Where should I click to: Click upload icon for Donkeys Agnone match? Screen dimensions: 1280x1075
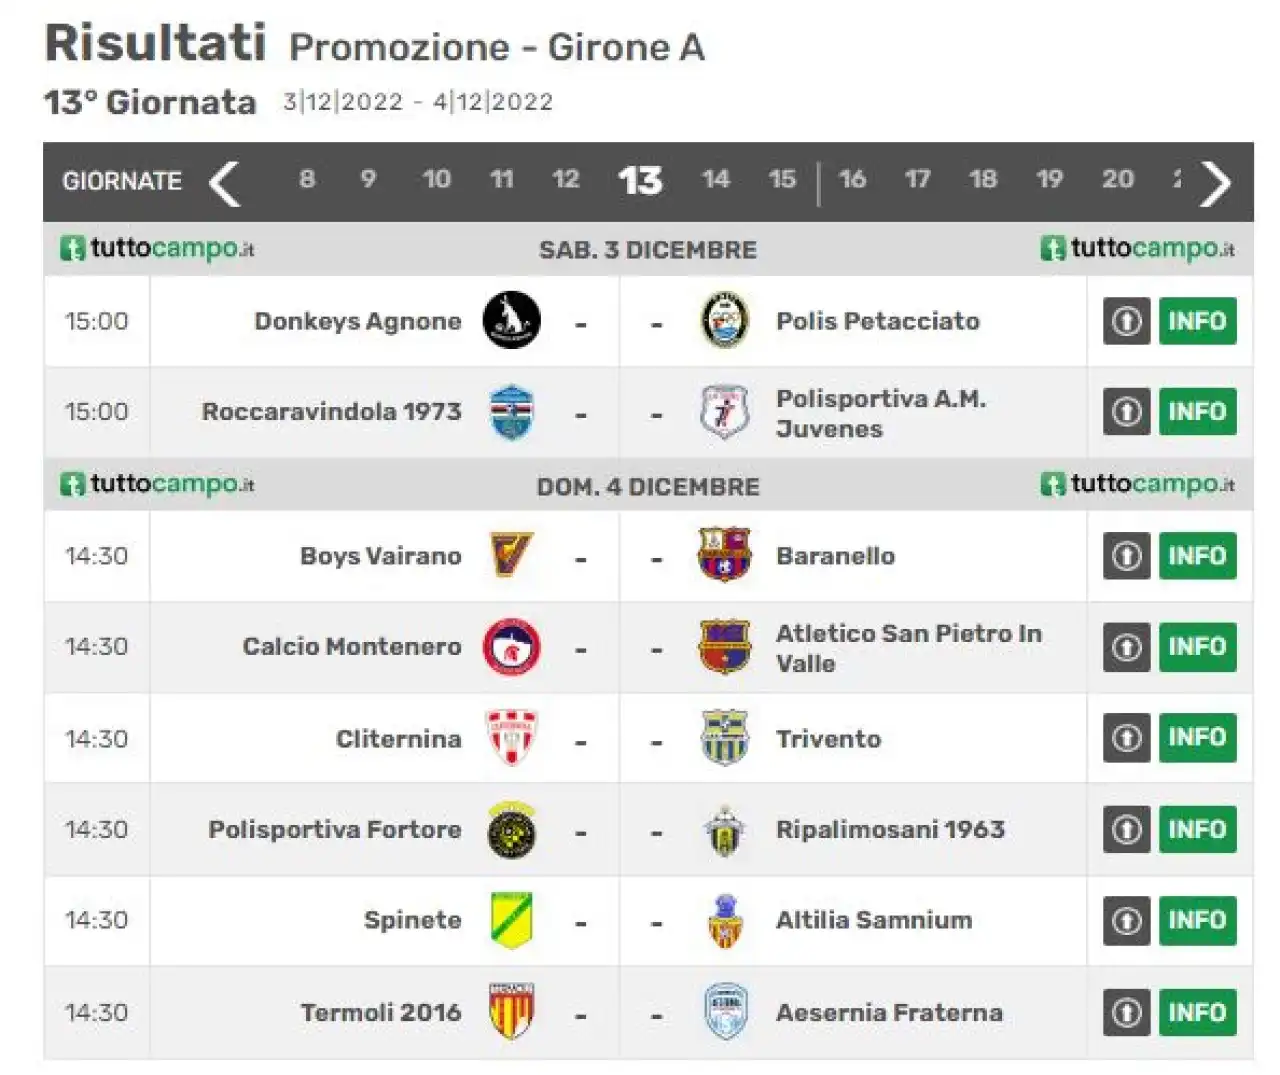tap(1127, 321)
